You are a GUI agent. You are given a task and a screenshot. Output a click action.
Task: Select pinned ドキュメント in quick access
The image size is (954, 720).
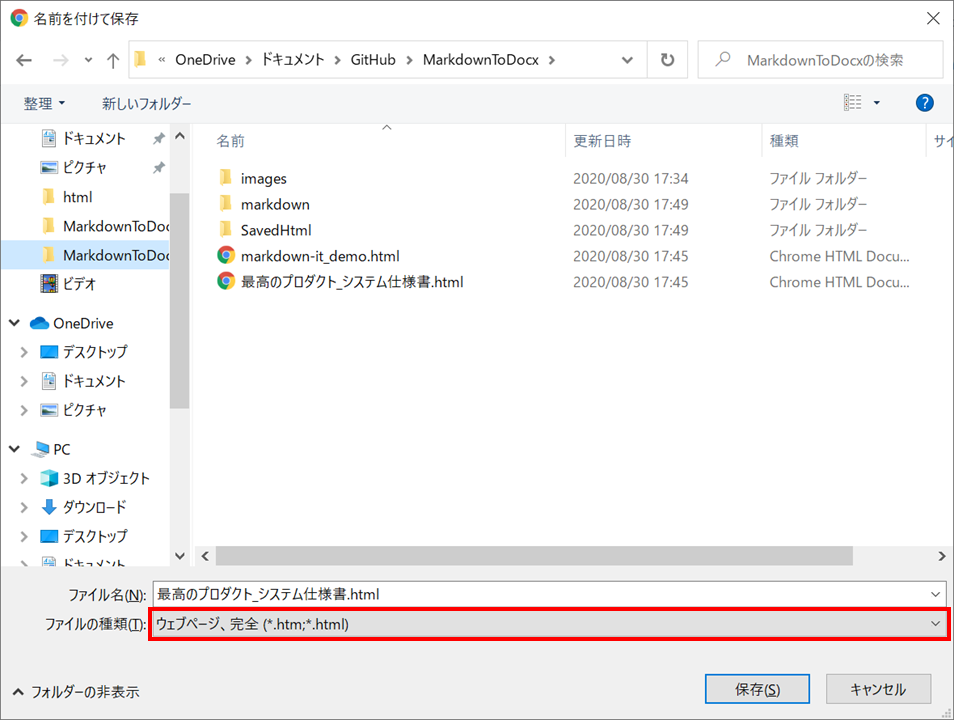pos(94,138)
